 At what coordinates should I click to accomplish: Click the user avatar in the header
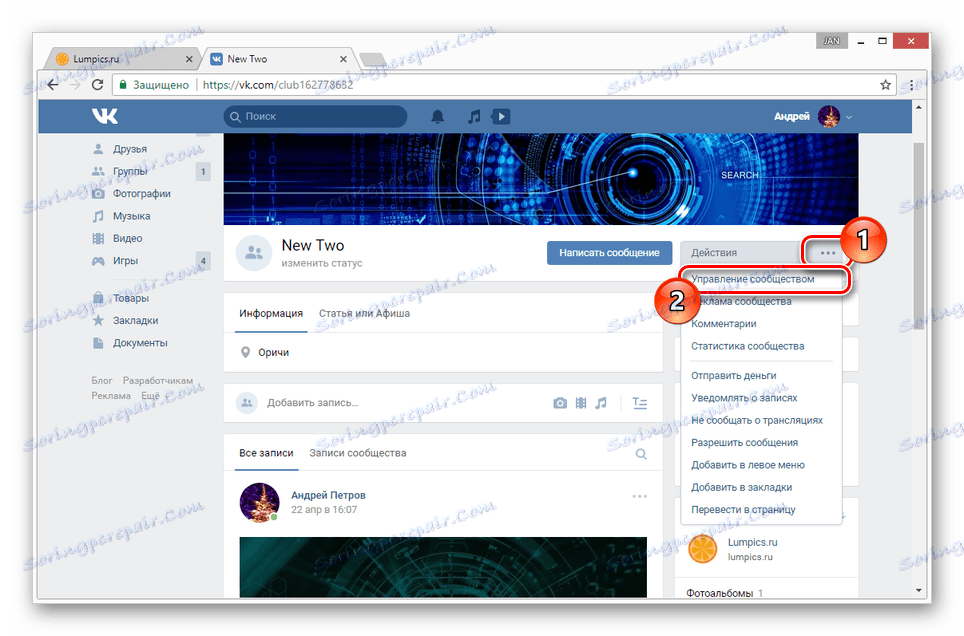(x=829, y=116)
